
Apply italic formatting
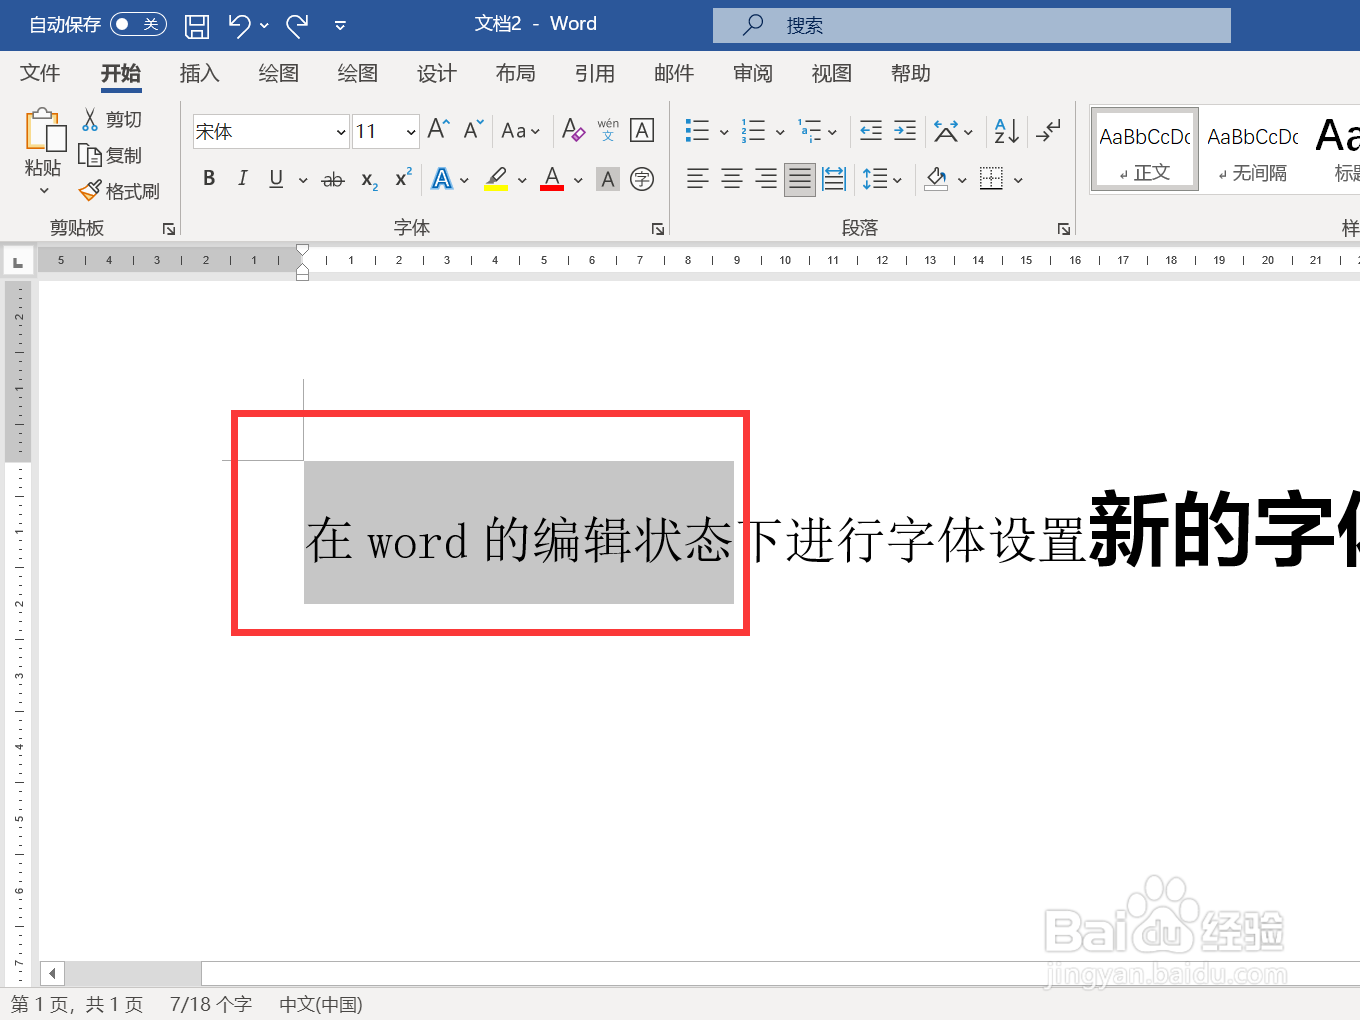241,178
